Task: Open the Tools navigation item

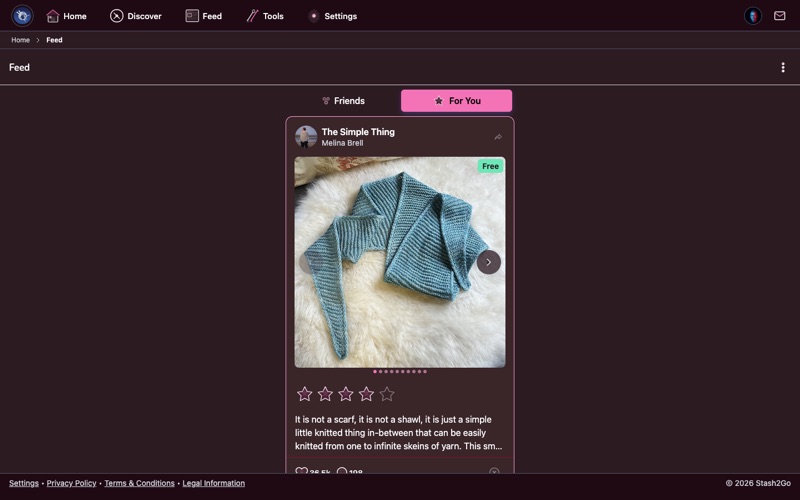Action: (x=265, y=16)
